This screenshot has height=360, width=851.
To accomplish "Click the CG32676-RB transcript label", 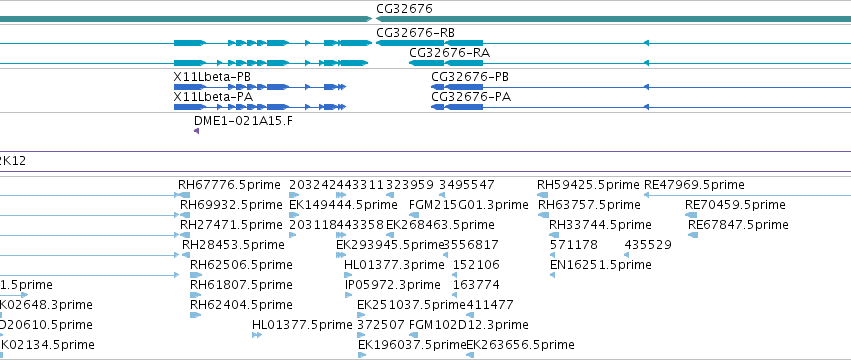I will 415,33.
